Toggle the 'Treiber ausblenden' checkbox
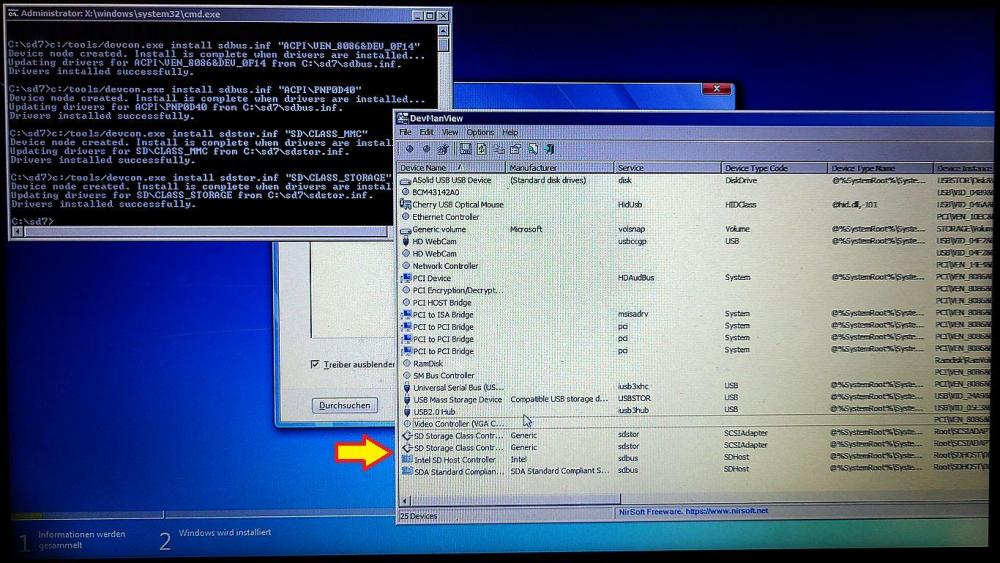 (315, 365)
